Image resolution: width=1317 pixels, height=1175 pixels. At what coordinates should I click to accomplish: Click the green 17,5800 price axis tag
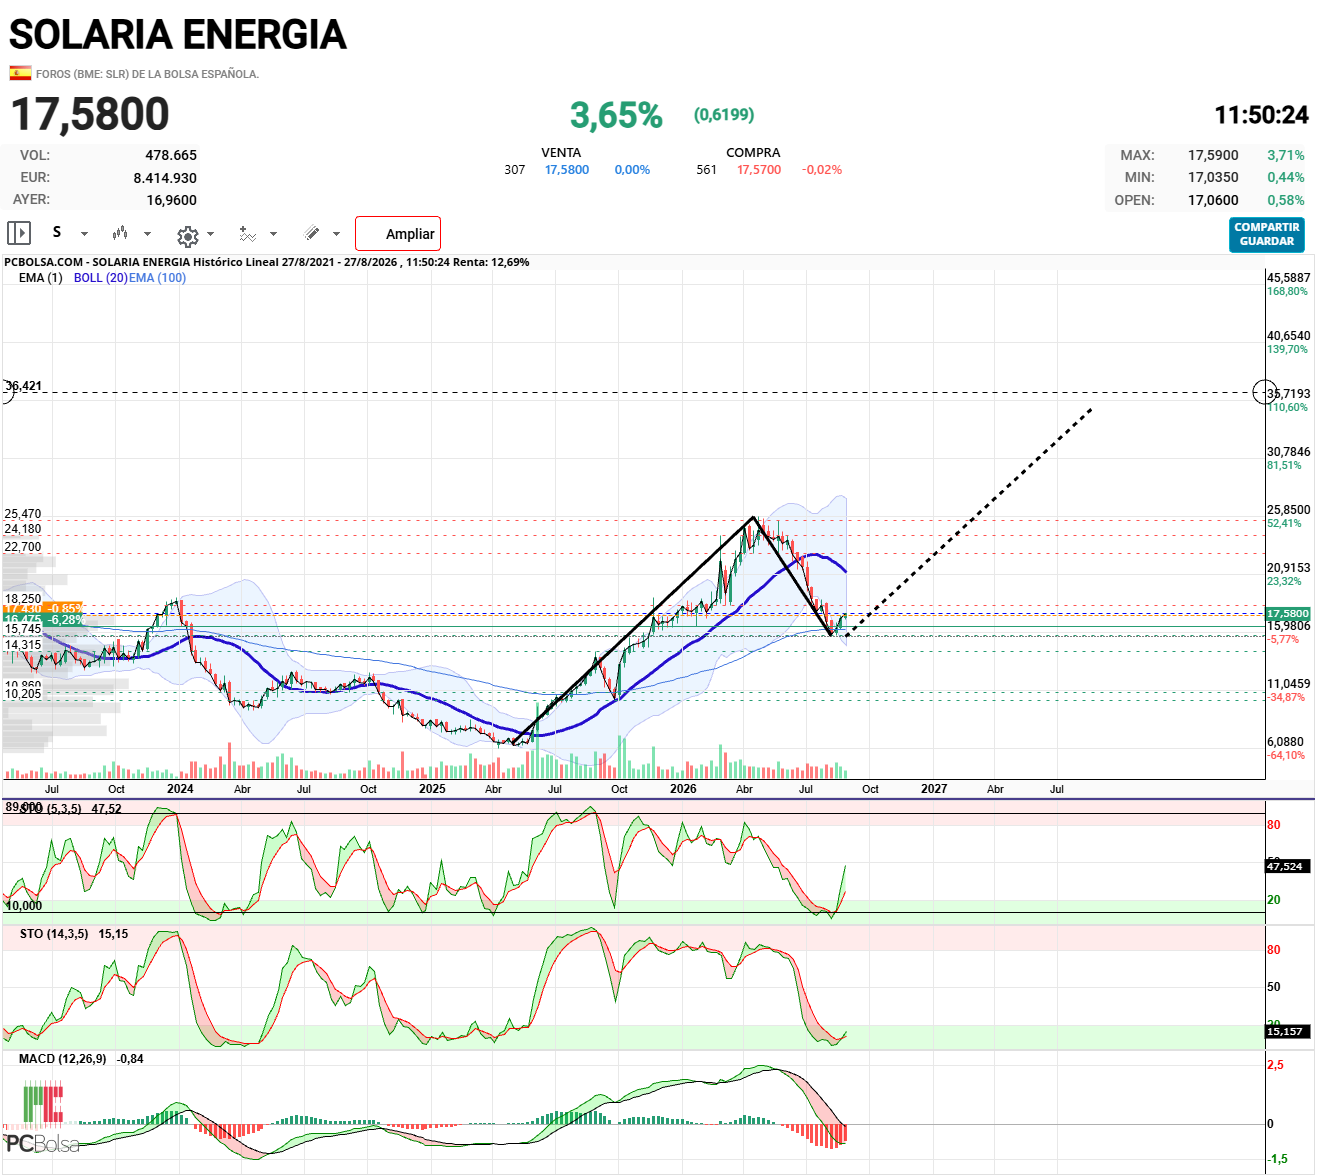click(x=1287, y=614)
